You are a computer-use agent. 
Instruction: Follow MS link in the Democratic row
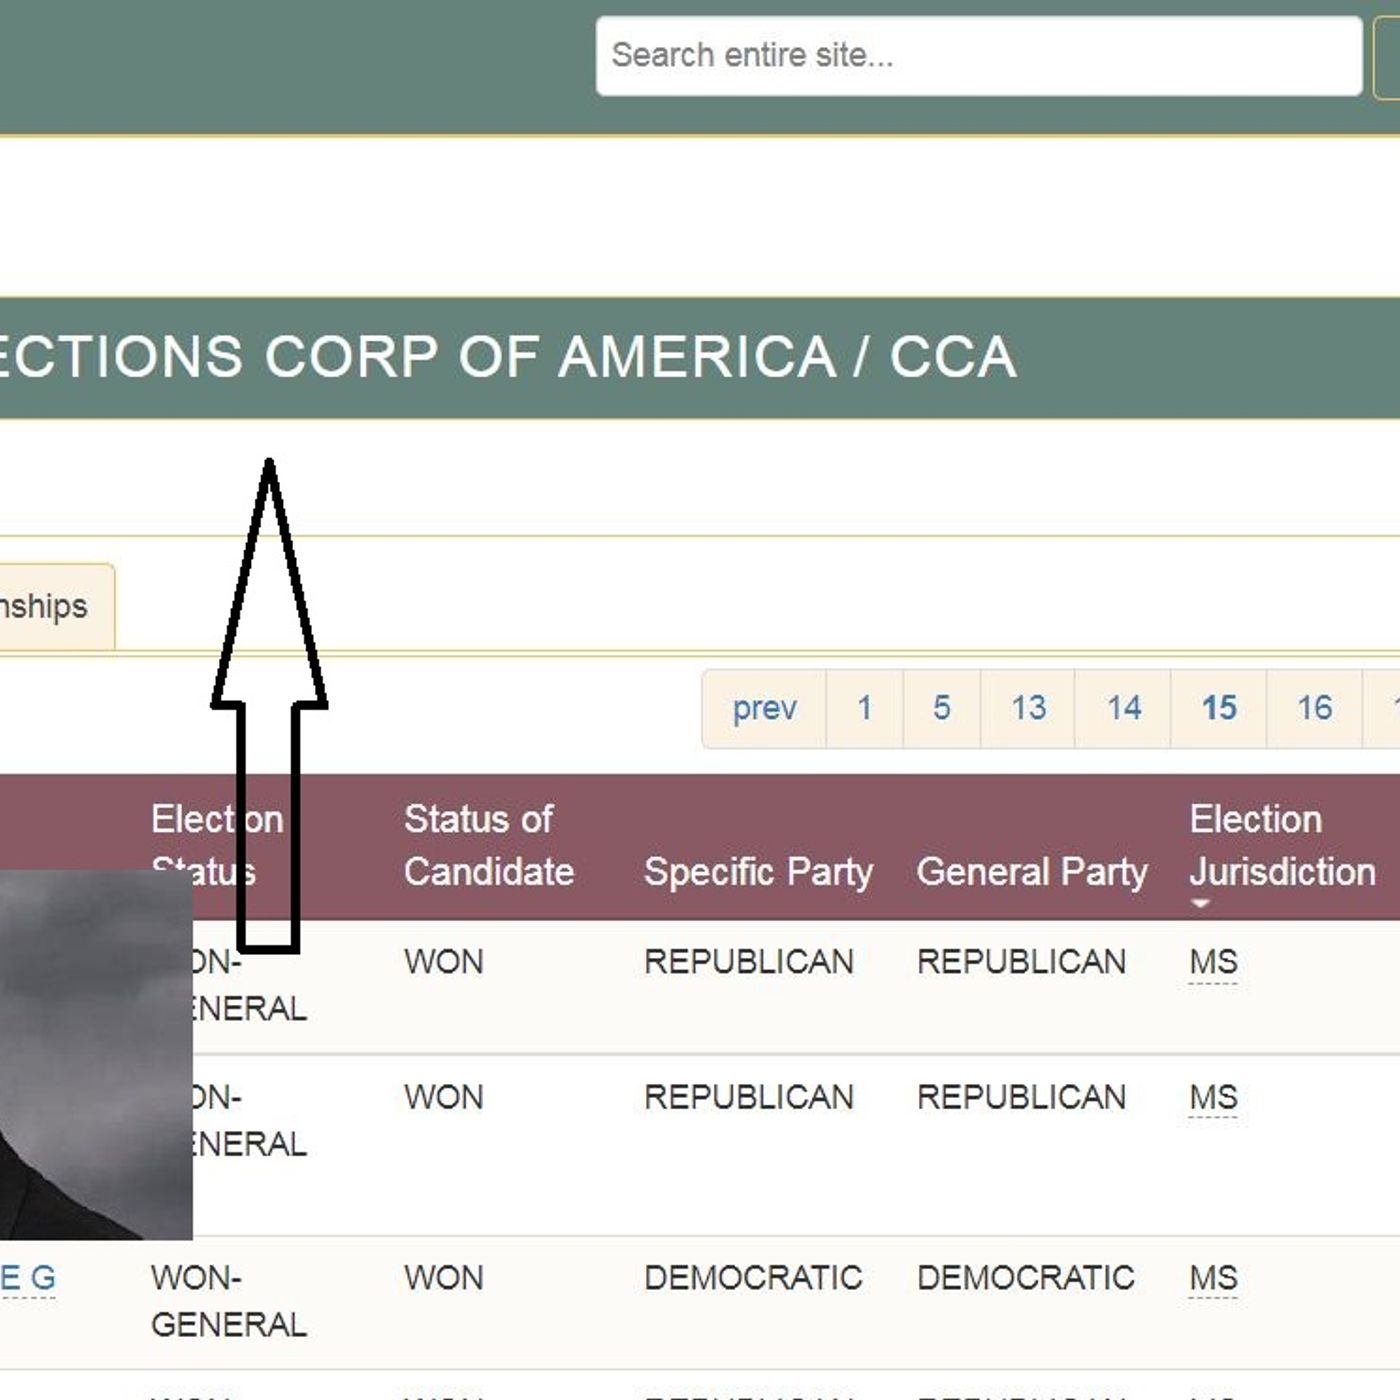tap(1213, 1278)
